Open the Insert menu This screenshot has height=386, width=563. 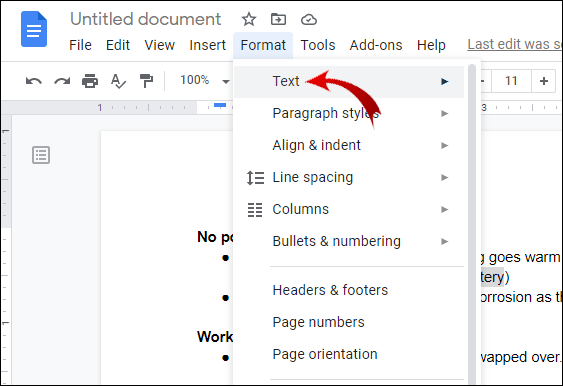tap(208, 45)
